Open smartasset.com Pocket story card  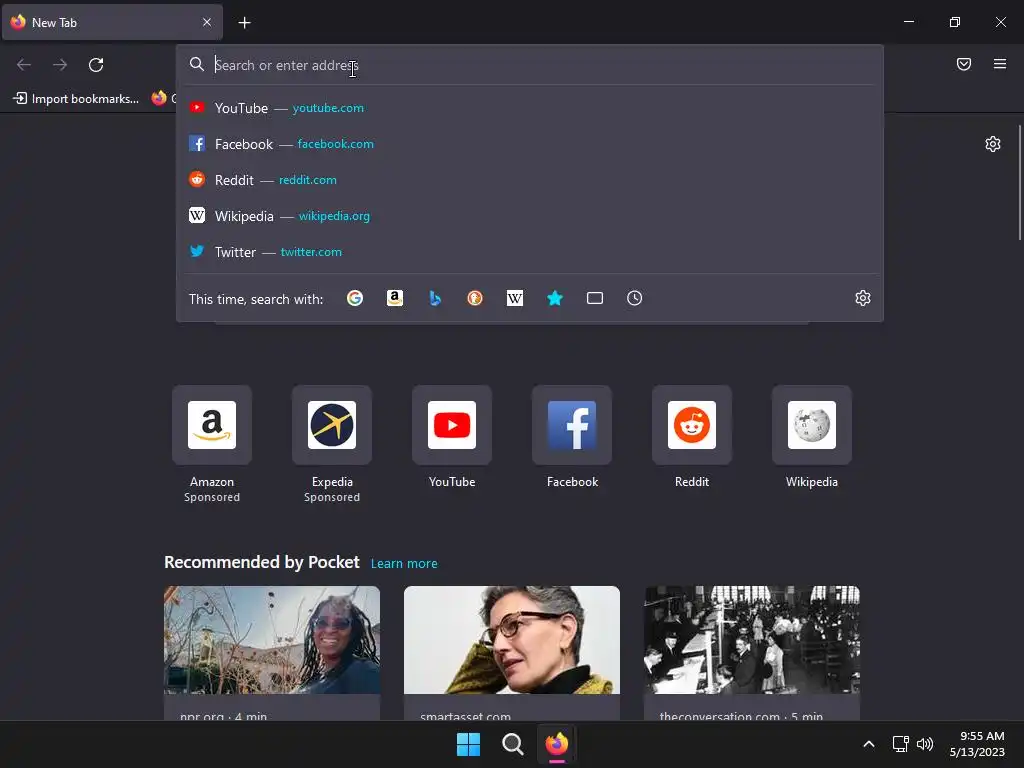pos(512,653)
